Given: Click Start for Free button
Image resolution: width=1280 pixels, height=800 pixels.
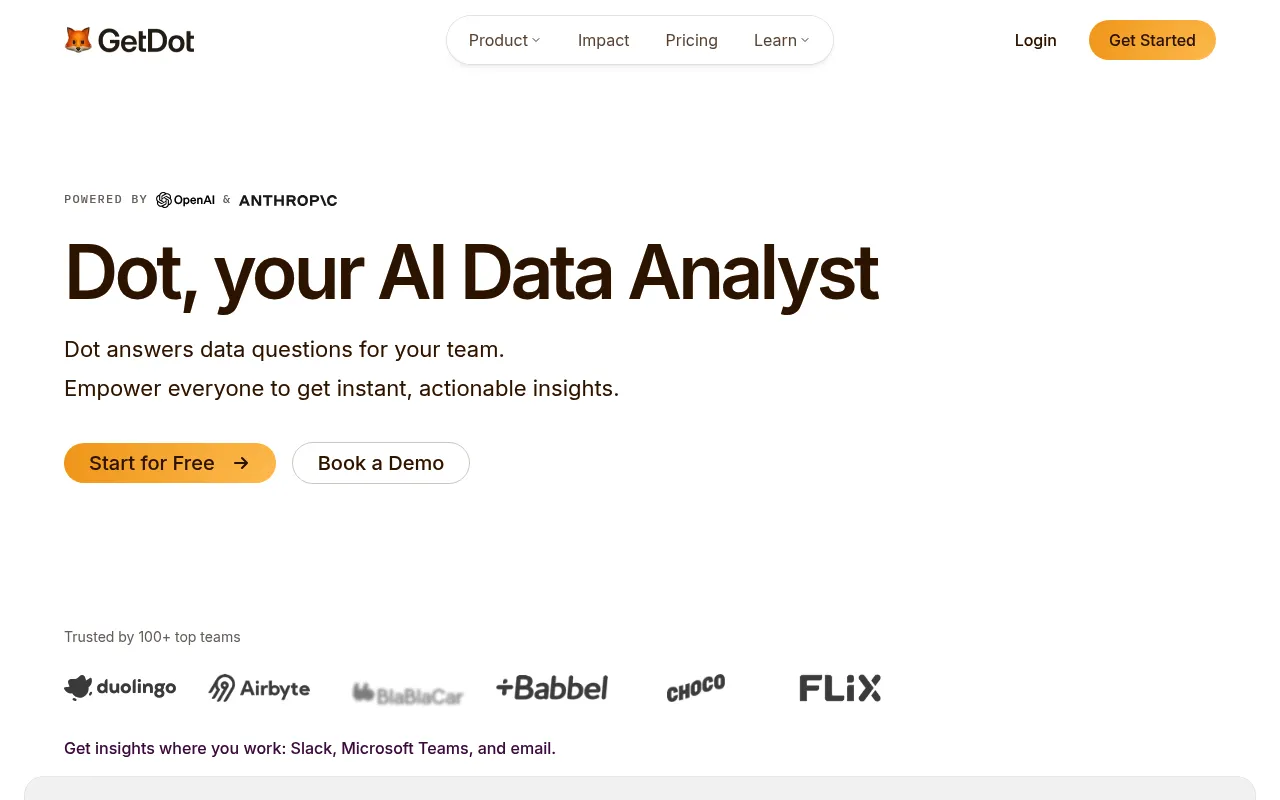Looking at the screenshot, I should [x=170, y=463].
